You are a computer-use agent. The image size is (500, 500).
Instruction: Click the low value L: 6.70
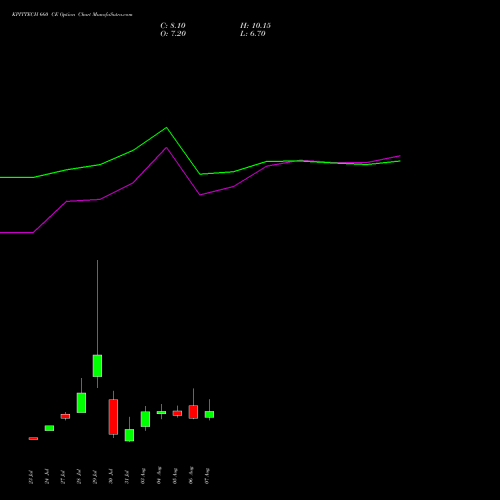point(253,34)
